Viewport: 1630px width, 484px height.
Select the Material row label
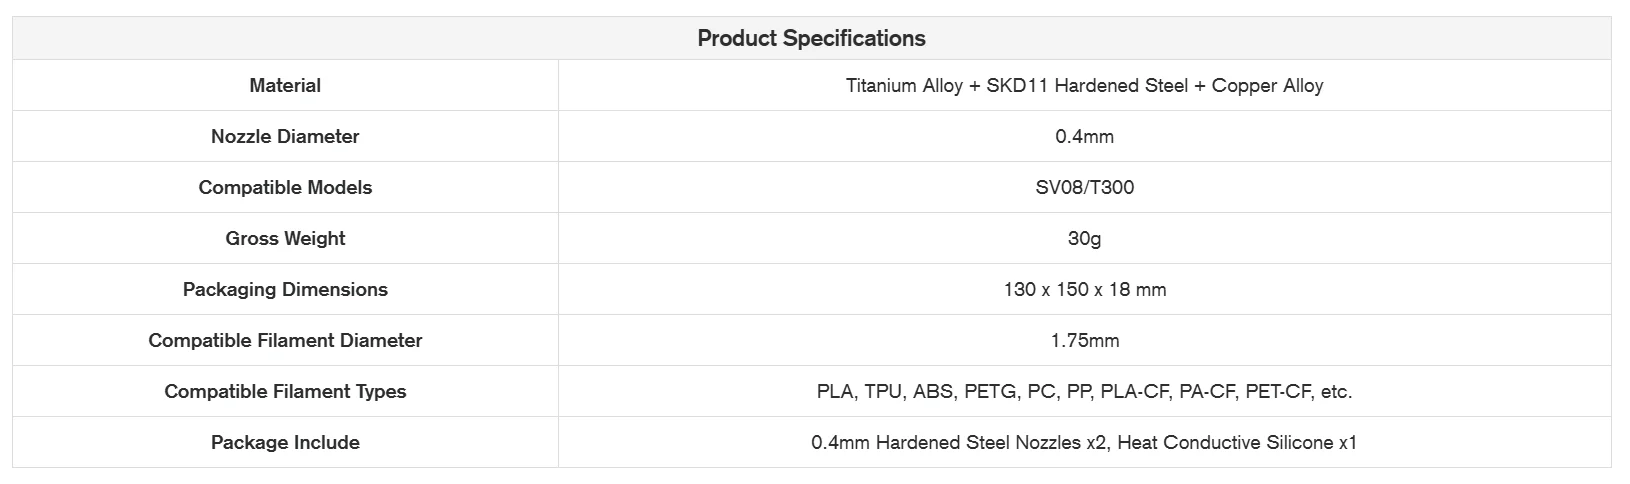tap(285, 86)
